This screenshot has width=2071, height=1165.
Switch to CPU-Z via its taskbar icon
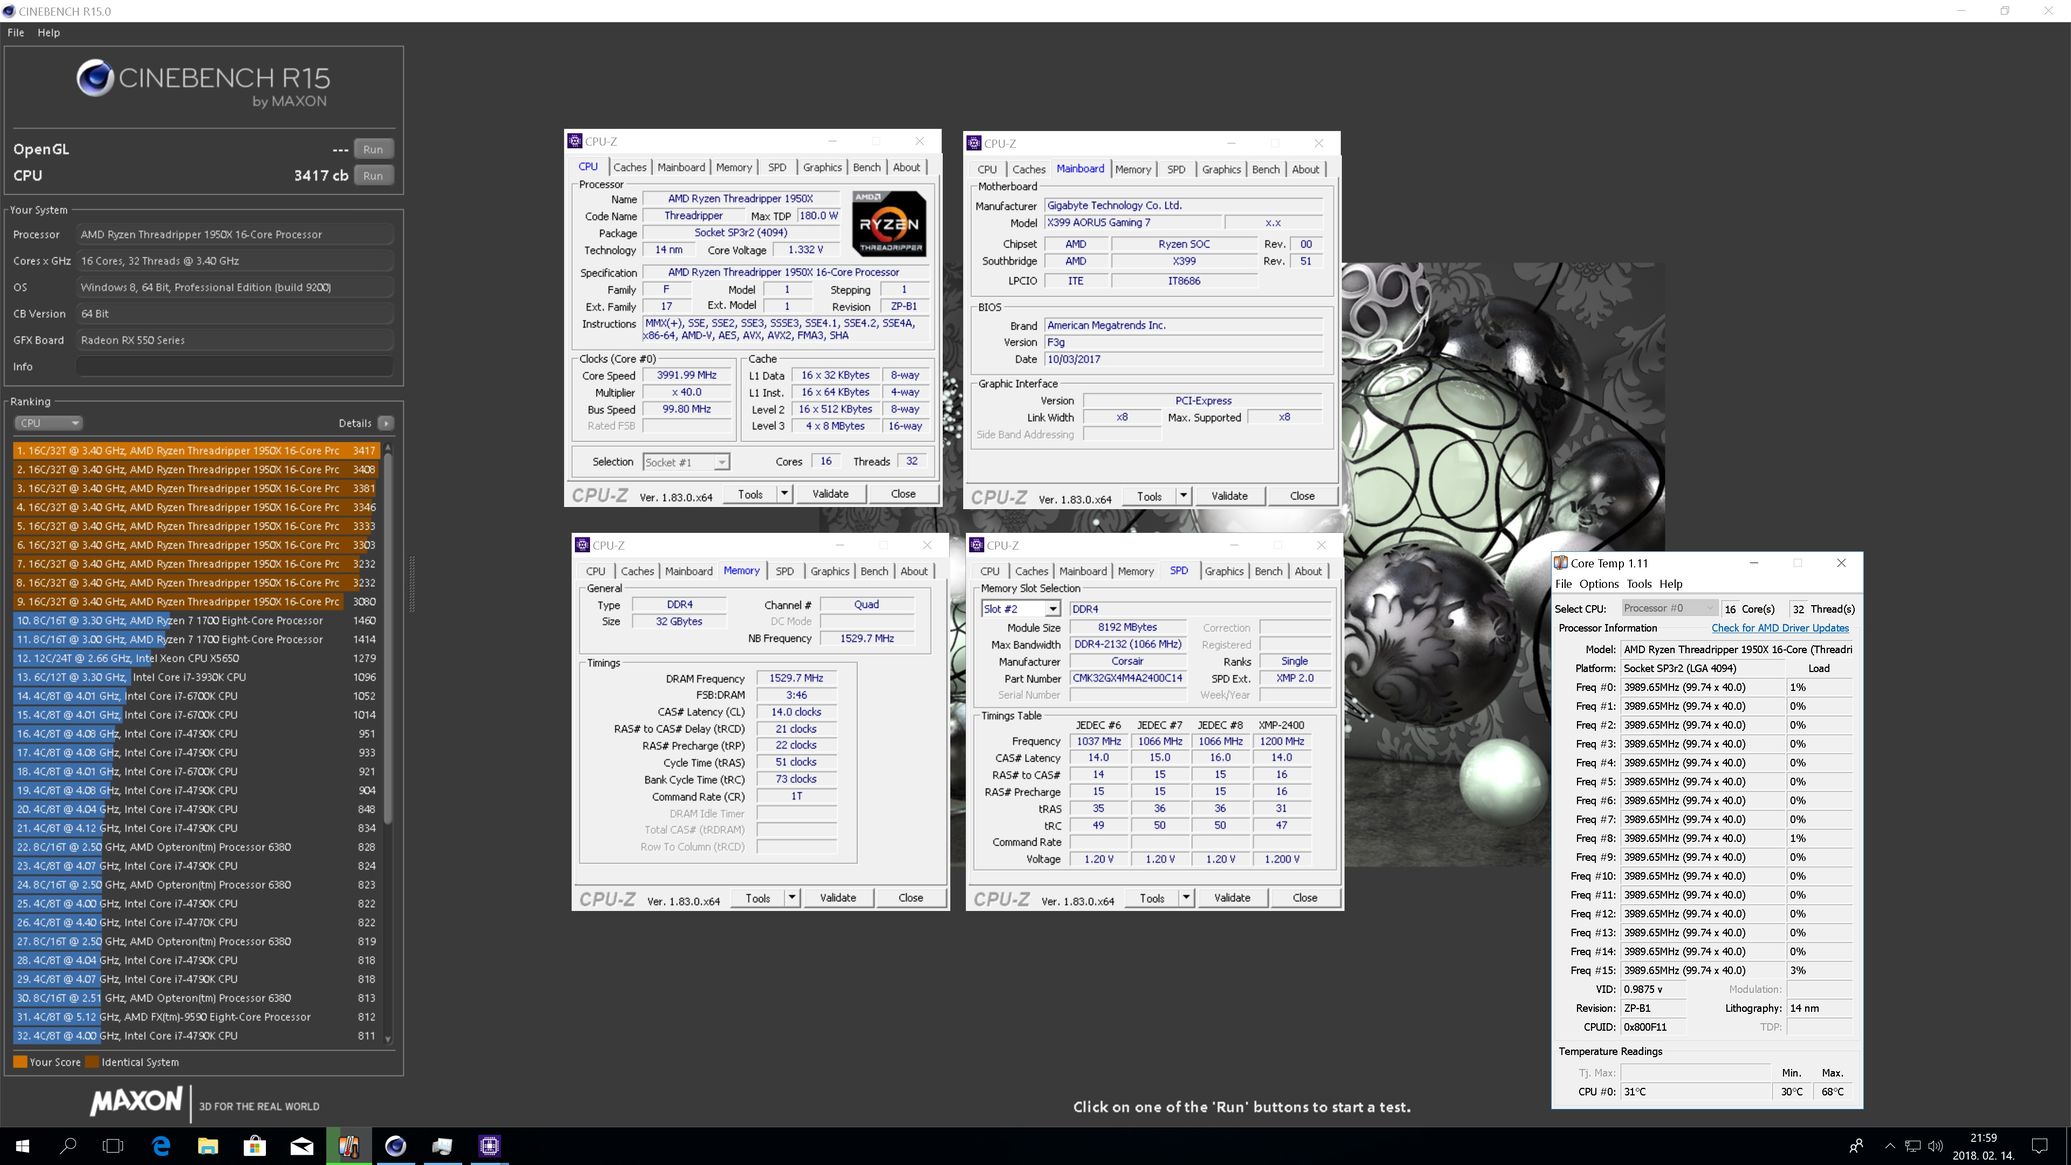click(489, 1146)
